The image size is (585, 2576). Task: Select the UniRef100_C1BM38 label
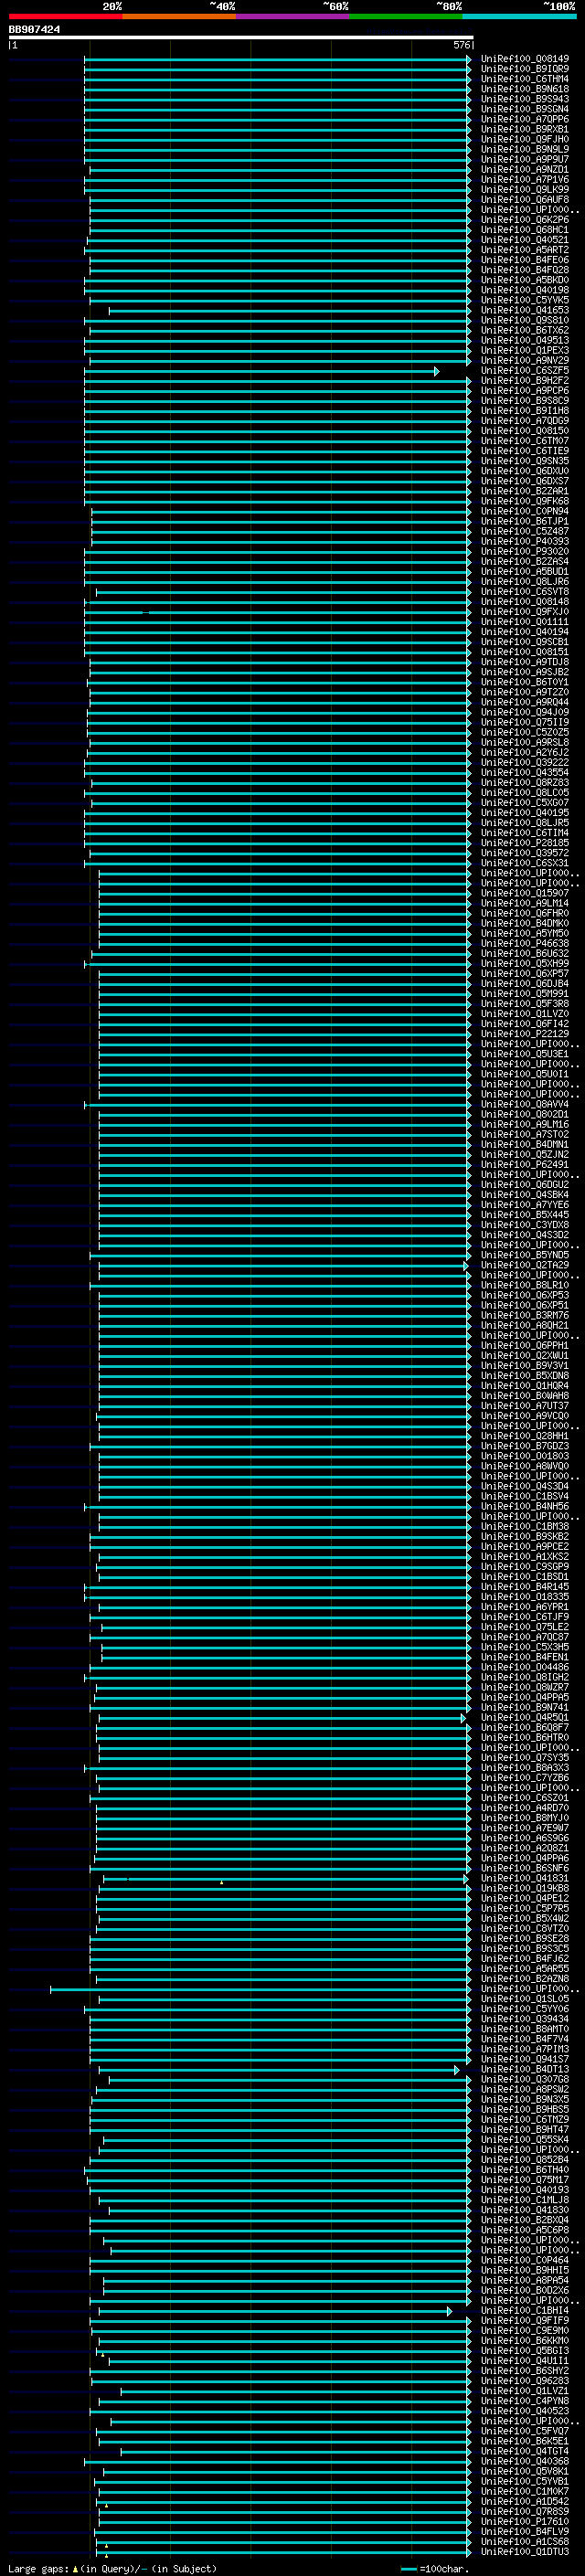coord(525,1526)
